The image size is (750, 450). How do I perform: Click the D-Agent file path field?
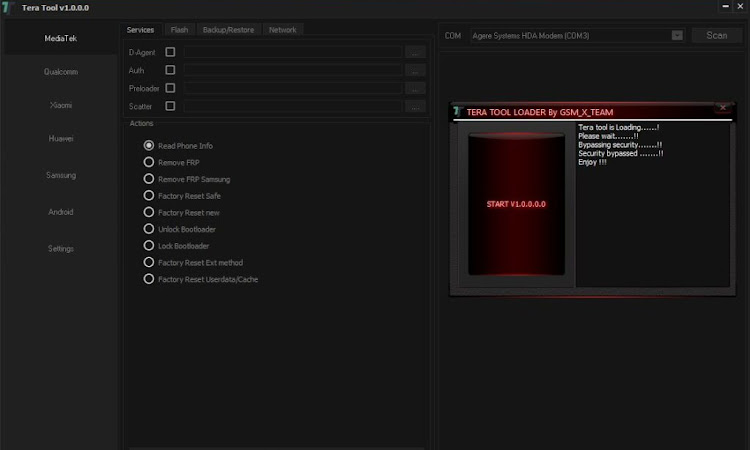point(293,52)
